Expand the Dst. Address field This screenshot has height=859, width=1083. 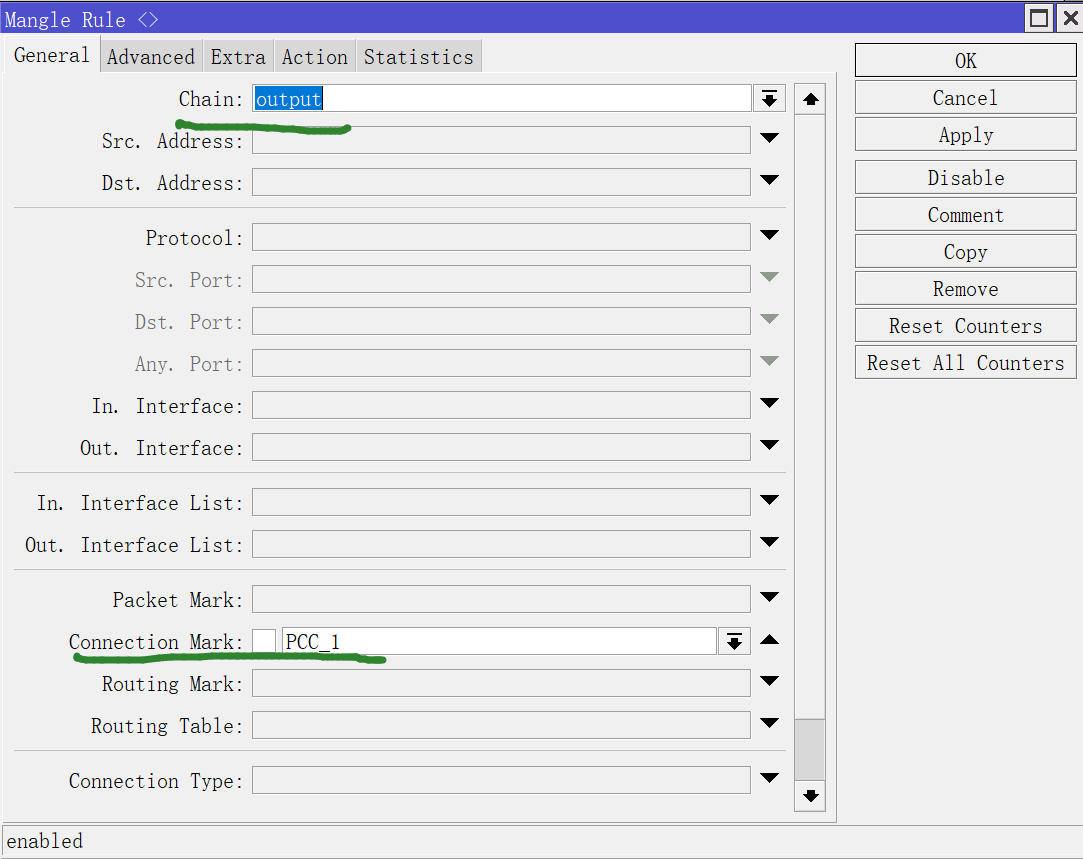pos(768,181)
